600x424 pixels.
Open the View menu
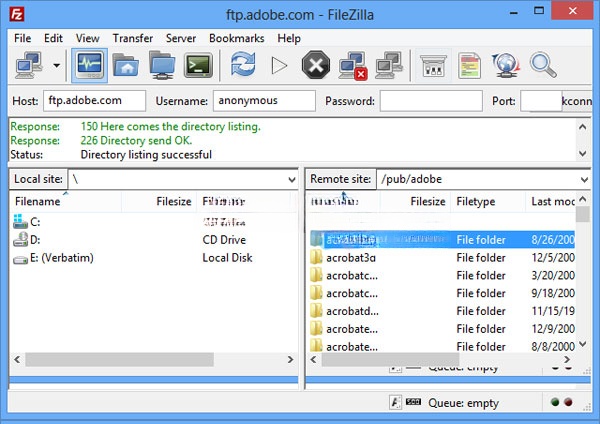[x=87, y=38]
